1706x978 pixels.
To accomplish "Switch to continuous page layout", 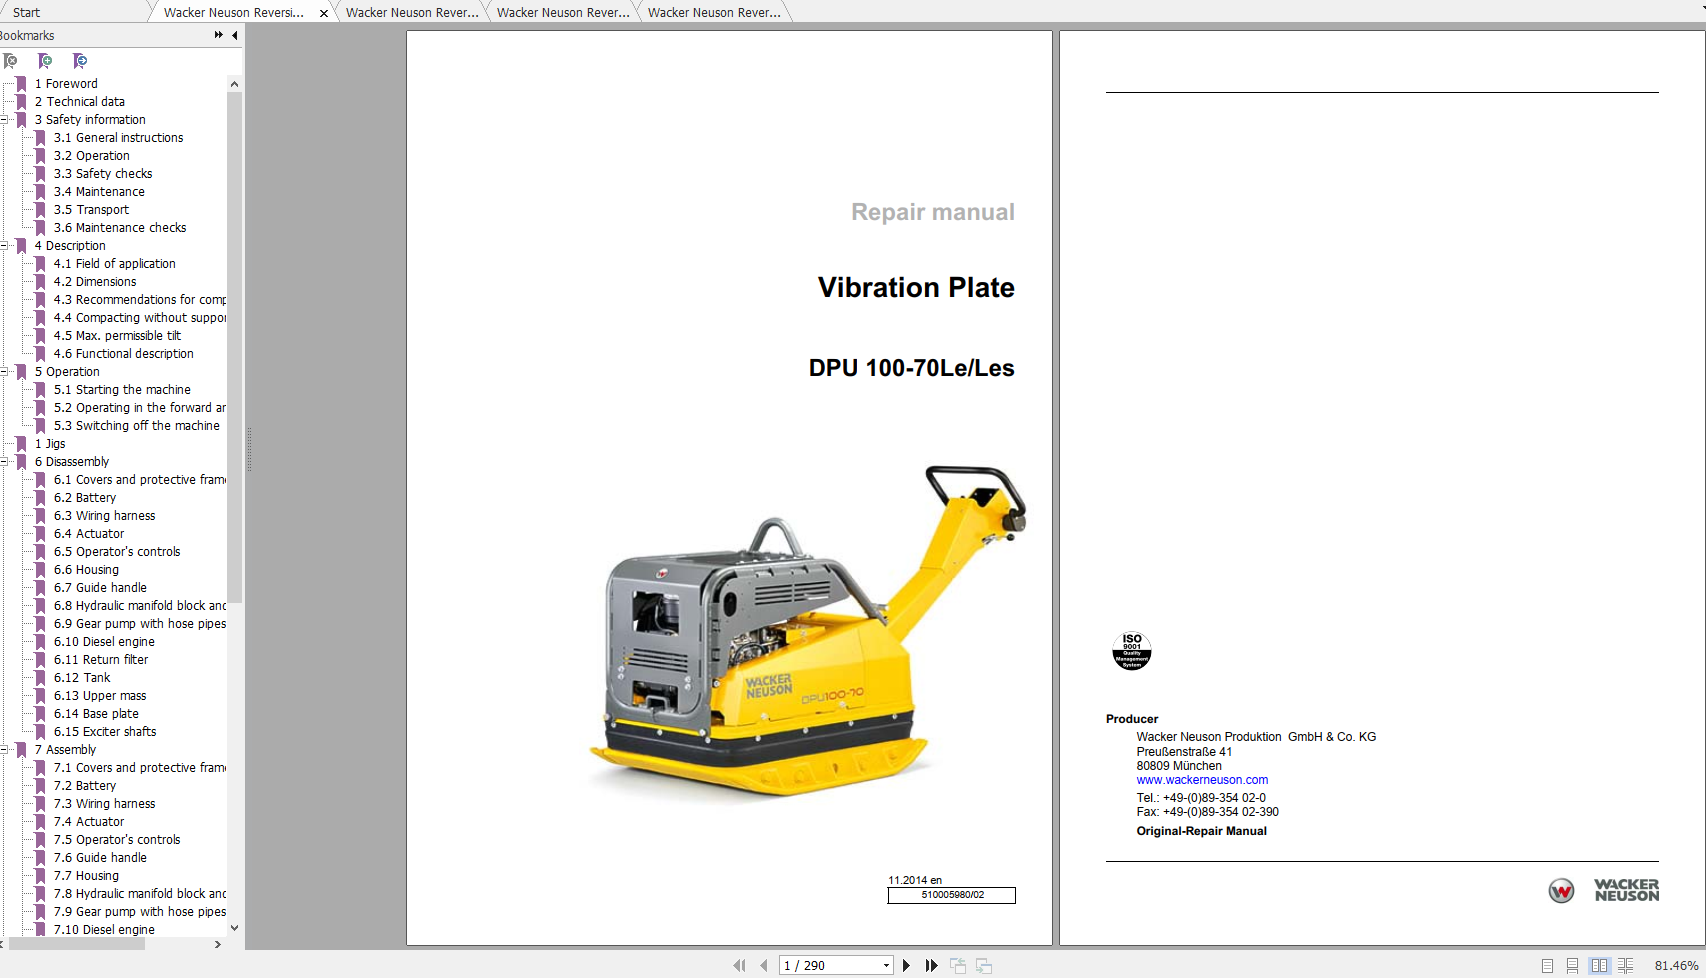I will pyautogui.click(x=1572, y=965).
